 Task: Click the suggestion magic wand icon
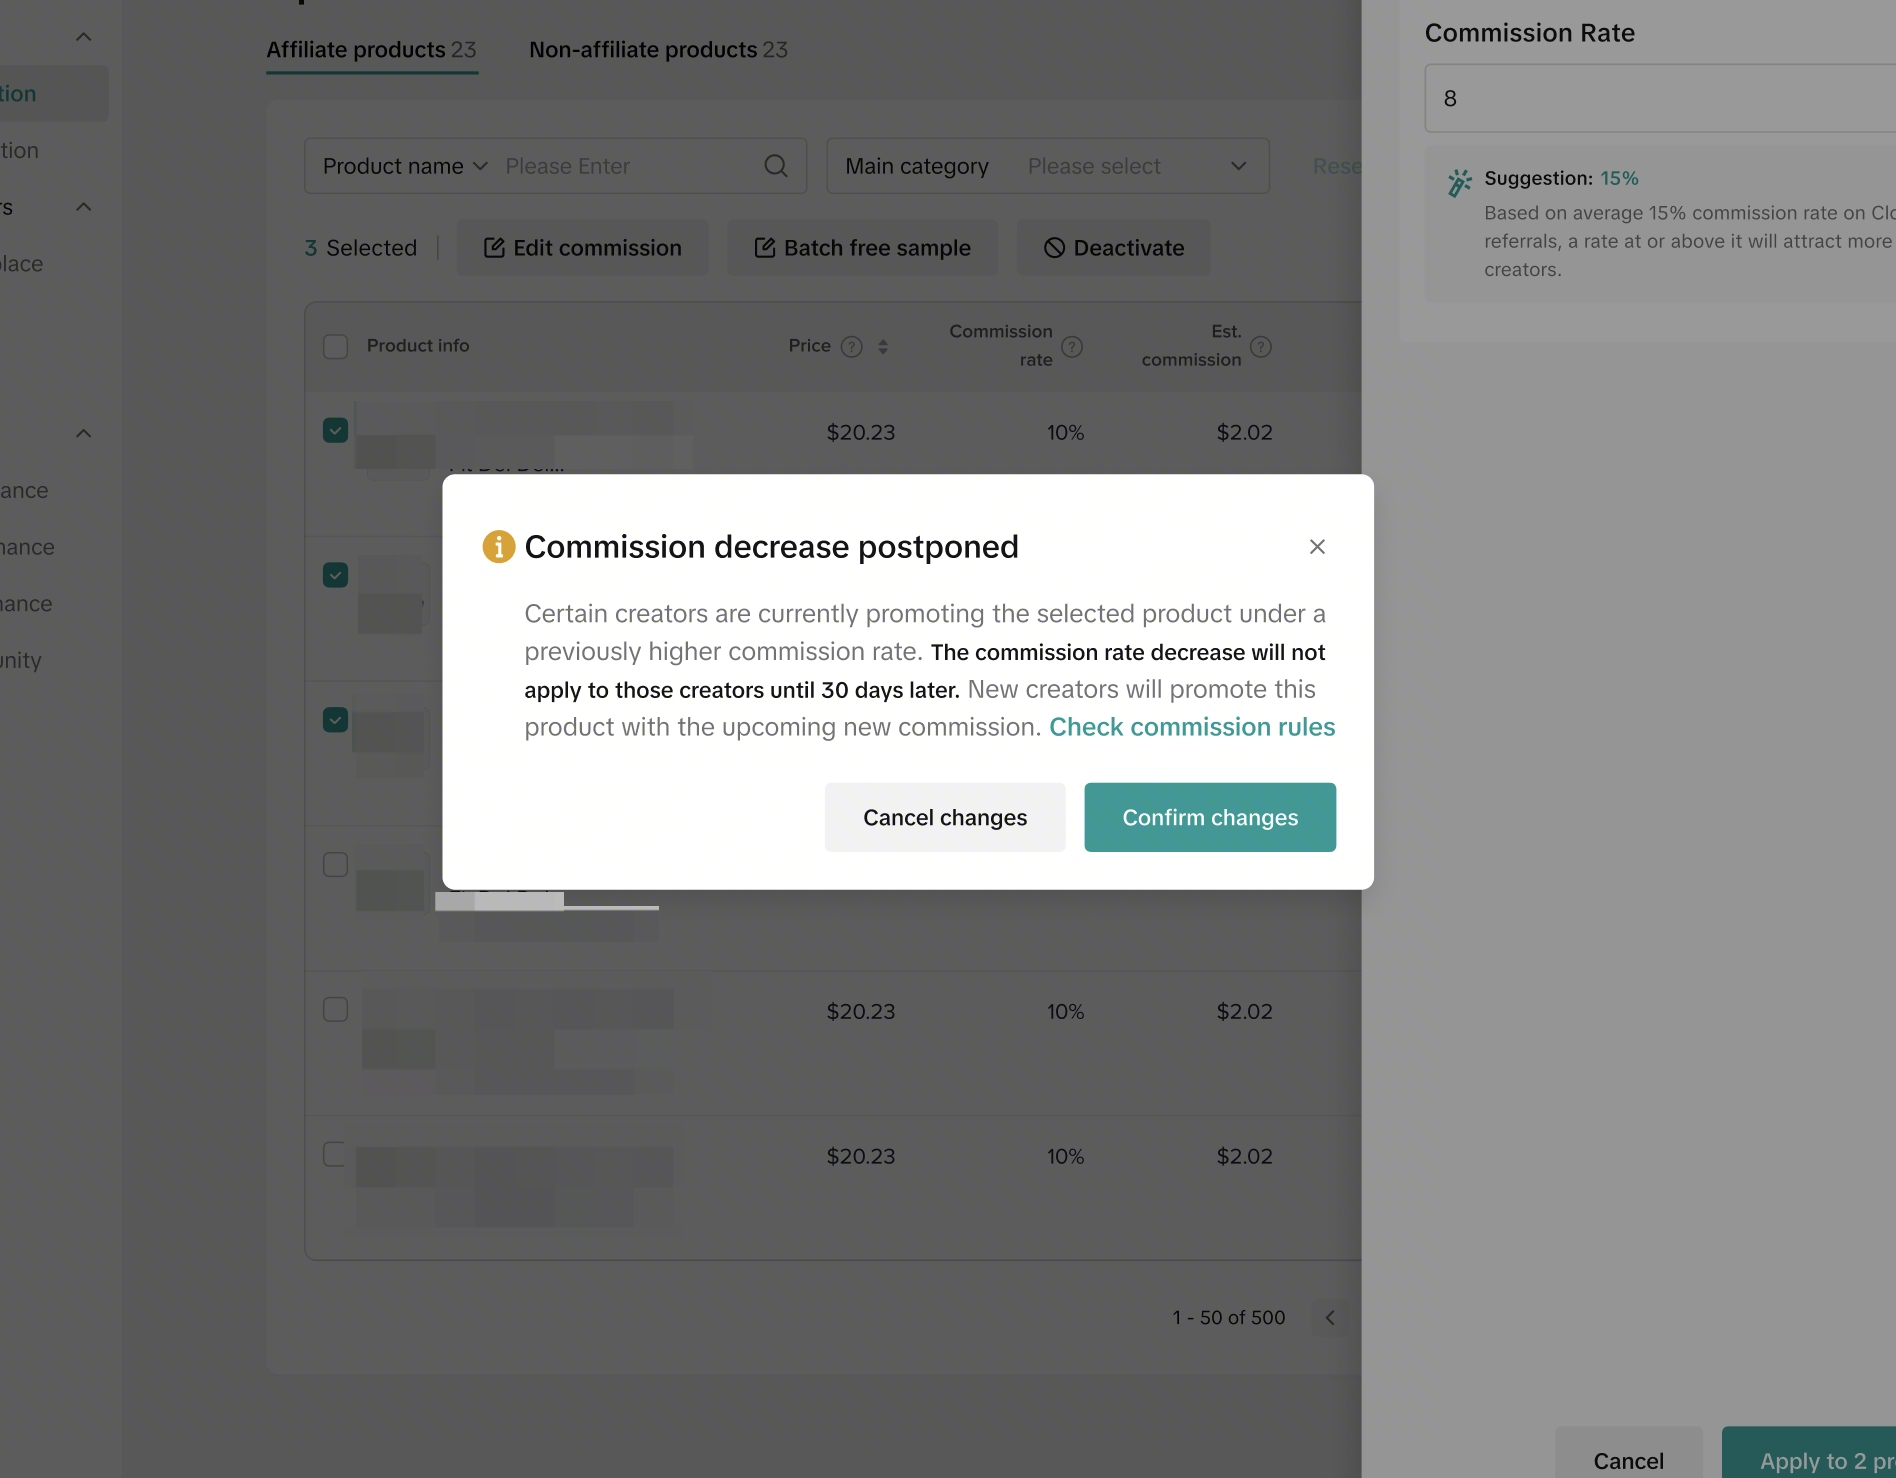[1459, 183]
